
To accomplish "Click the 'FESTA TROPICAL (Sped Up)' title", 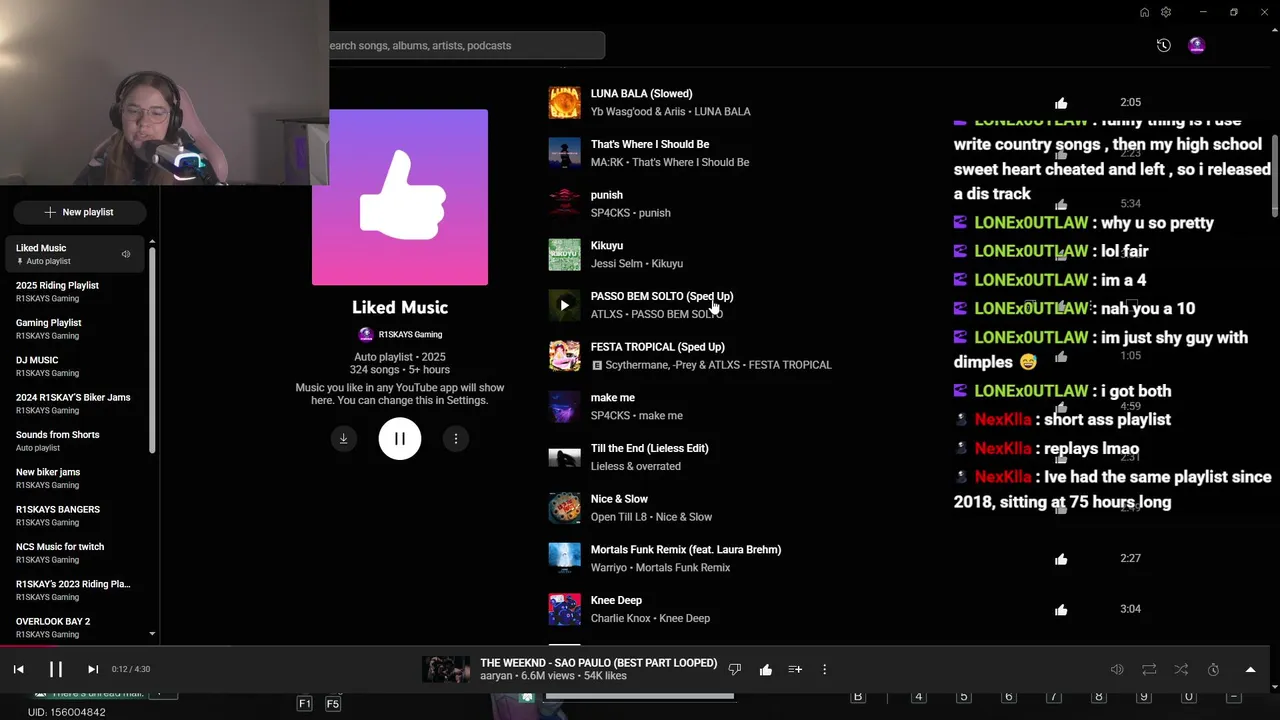I will tap(657, 347).
